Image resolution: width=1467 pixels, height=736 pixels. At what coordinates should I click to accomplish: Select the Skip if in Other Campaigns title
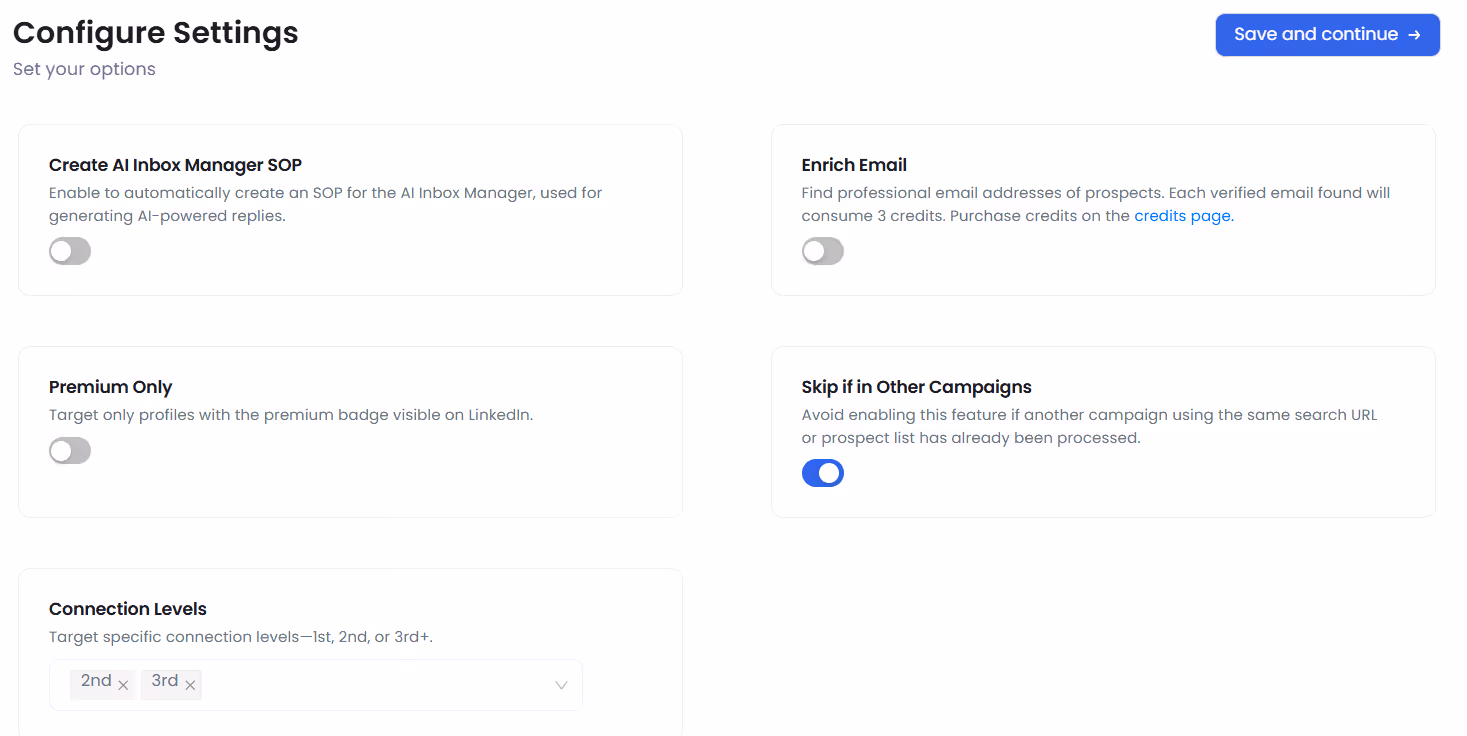pos(916,387)
